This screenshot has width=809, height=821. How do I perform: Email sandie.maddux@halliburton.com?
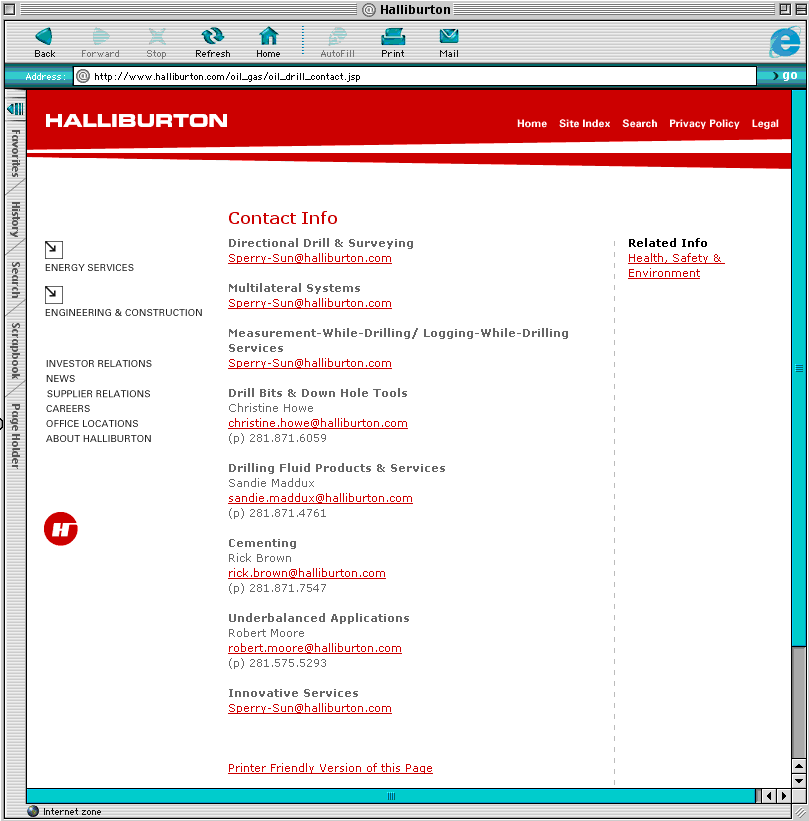(x=320, y=498)
